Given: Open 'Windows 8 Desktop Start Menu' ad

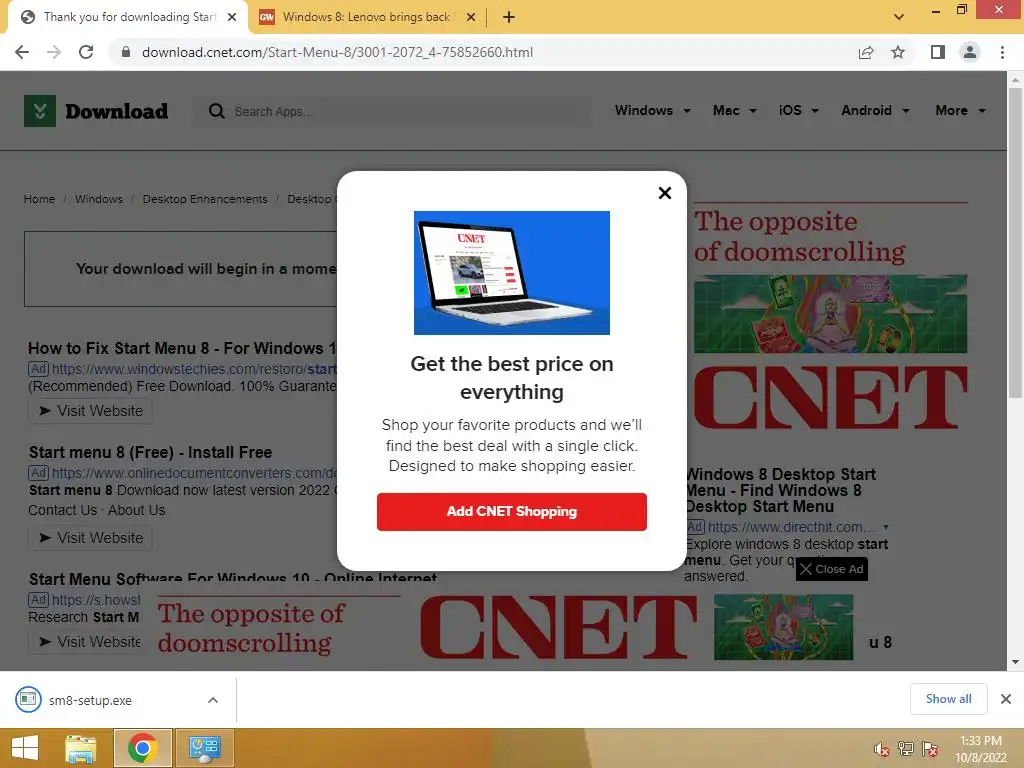Looking at the screenshot, I should tap(781, 490).
